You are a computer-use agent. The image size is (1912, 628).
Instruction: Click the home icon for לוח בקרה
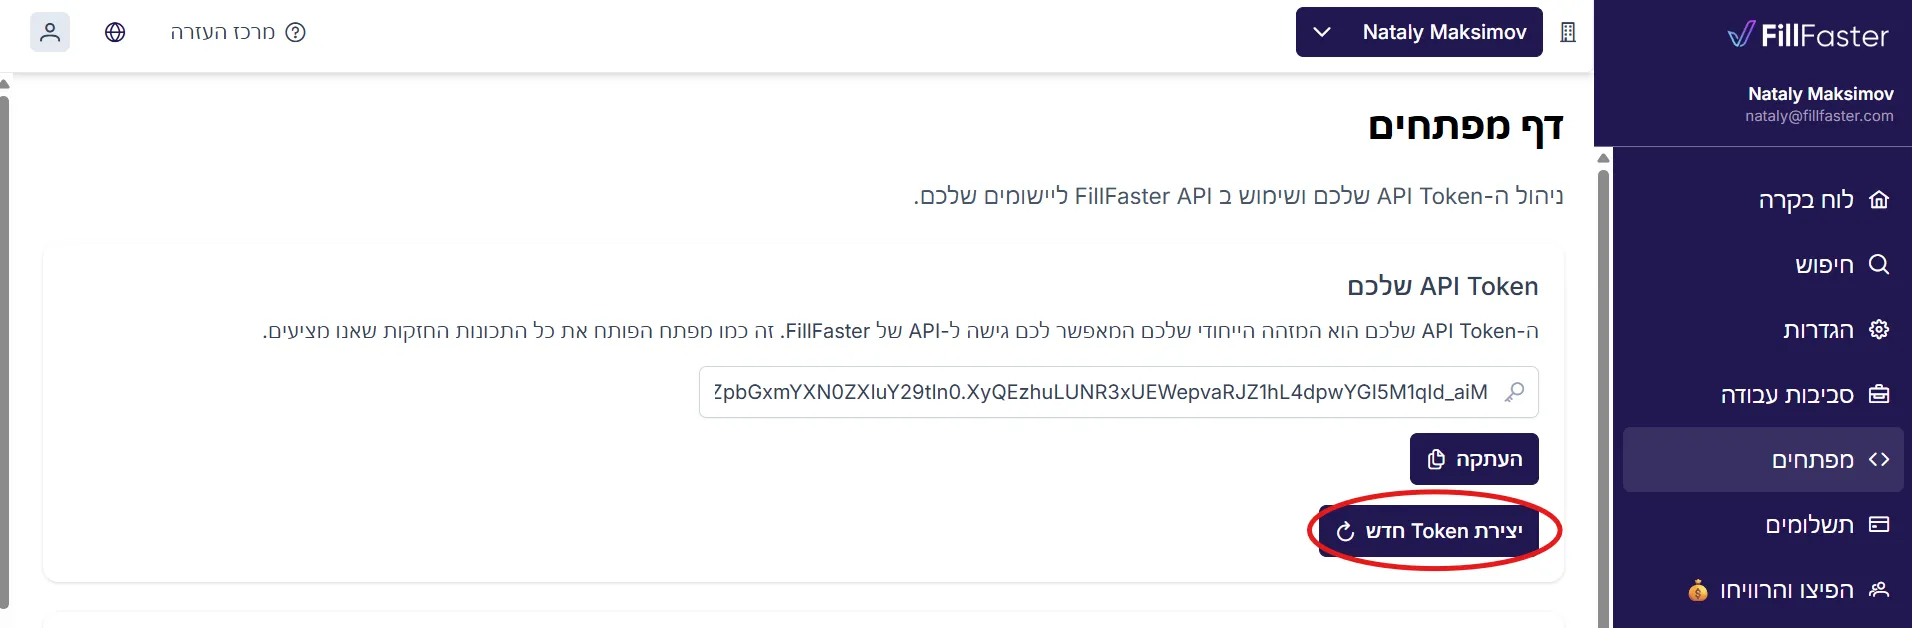[x=1879, y=200]
